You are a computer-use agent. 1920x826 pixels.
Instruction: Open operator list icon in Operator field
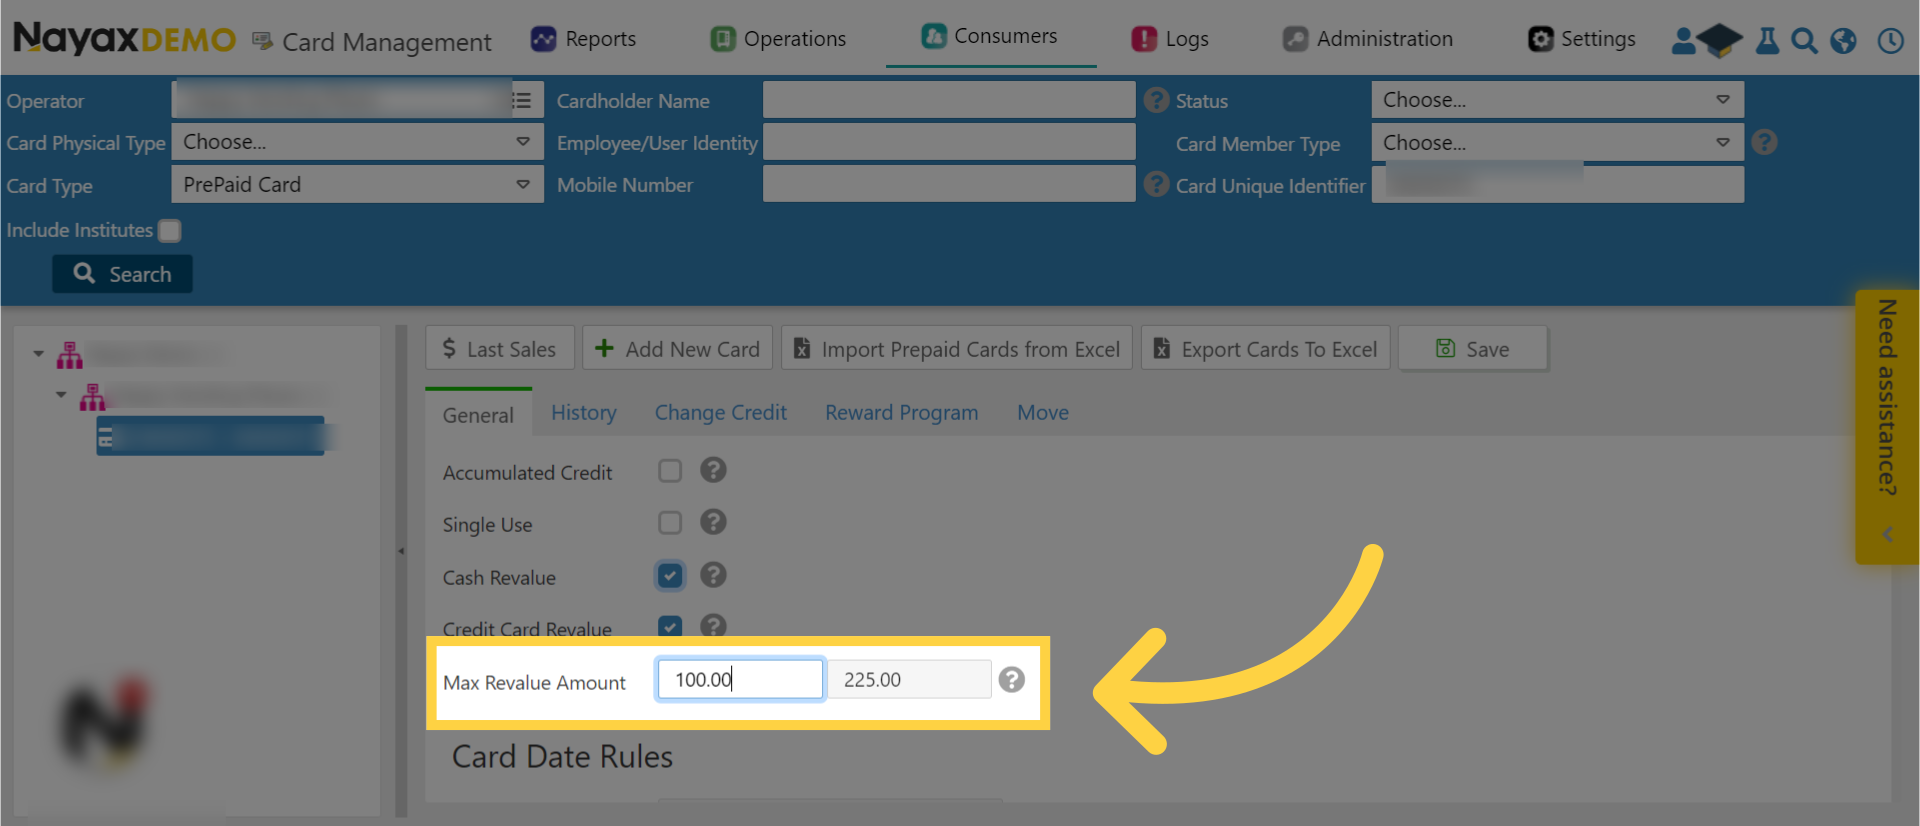click(x=522, y=100)
